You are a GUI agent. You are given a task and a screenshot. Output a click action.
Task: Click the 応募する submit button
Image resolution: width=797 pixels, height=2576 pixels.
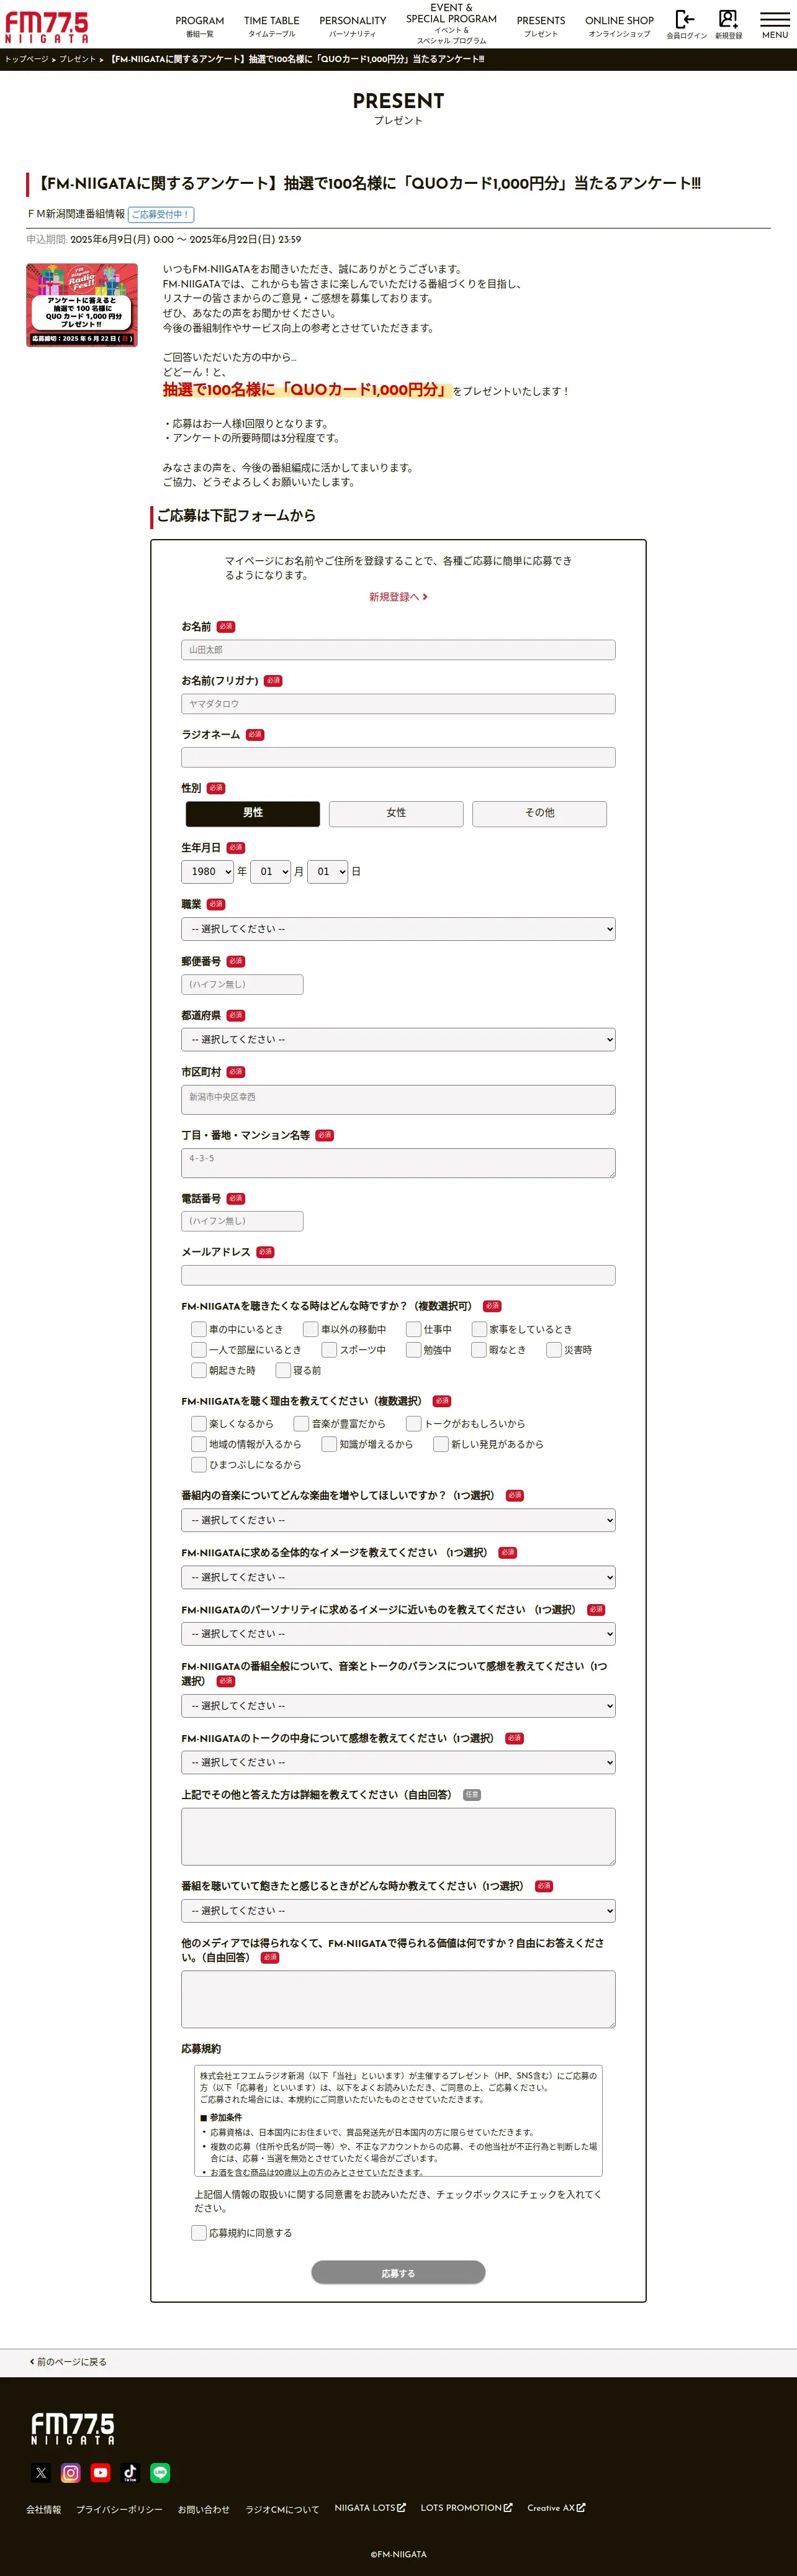[x=398, y=2273]
